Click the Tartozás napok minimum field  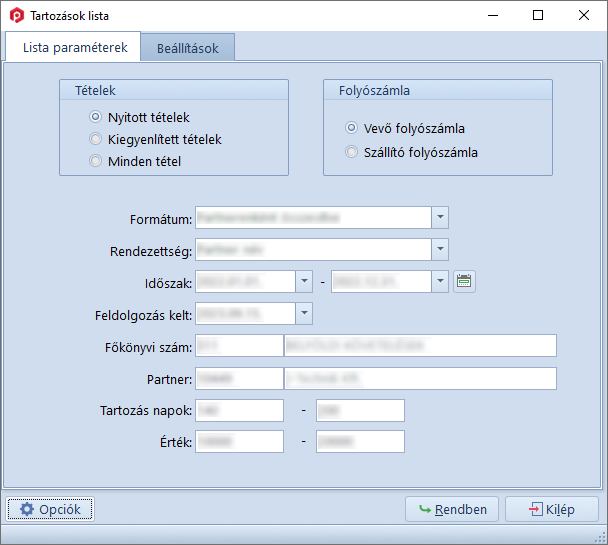pos(239,410)
